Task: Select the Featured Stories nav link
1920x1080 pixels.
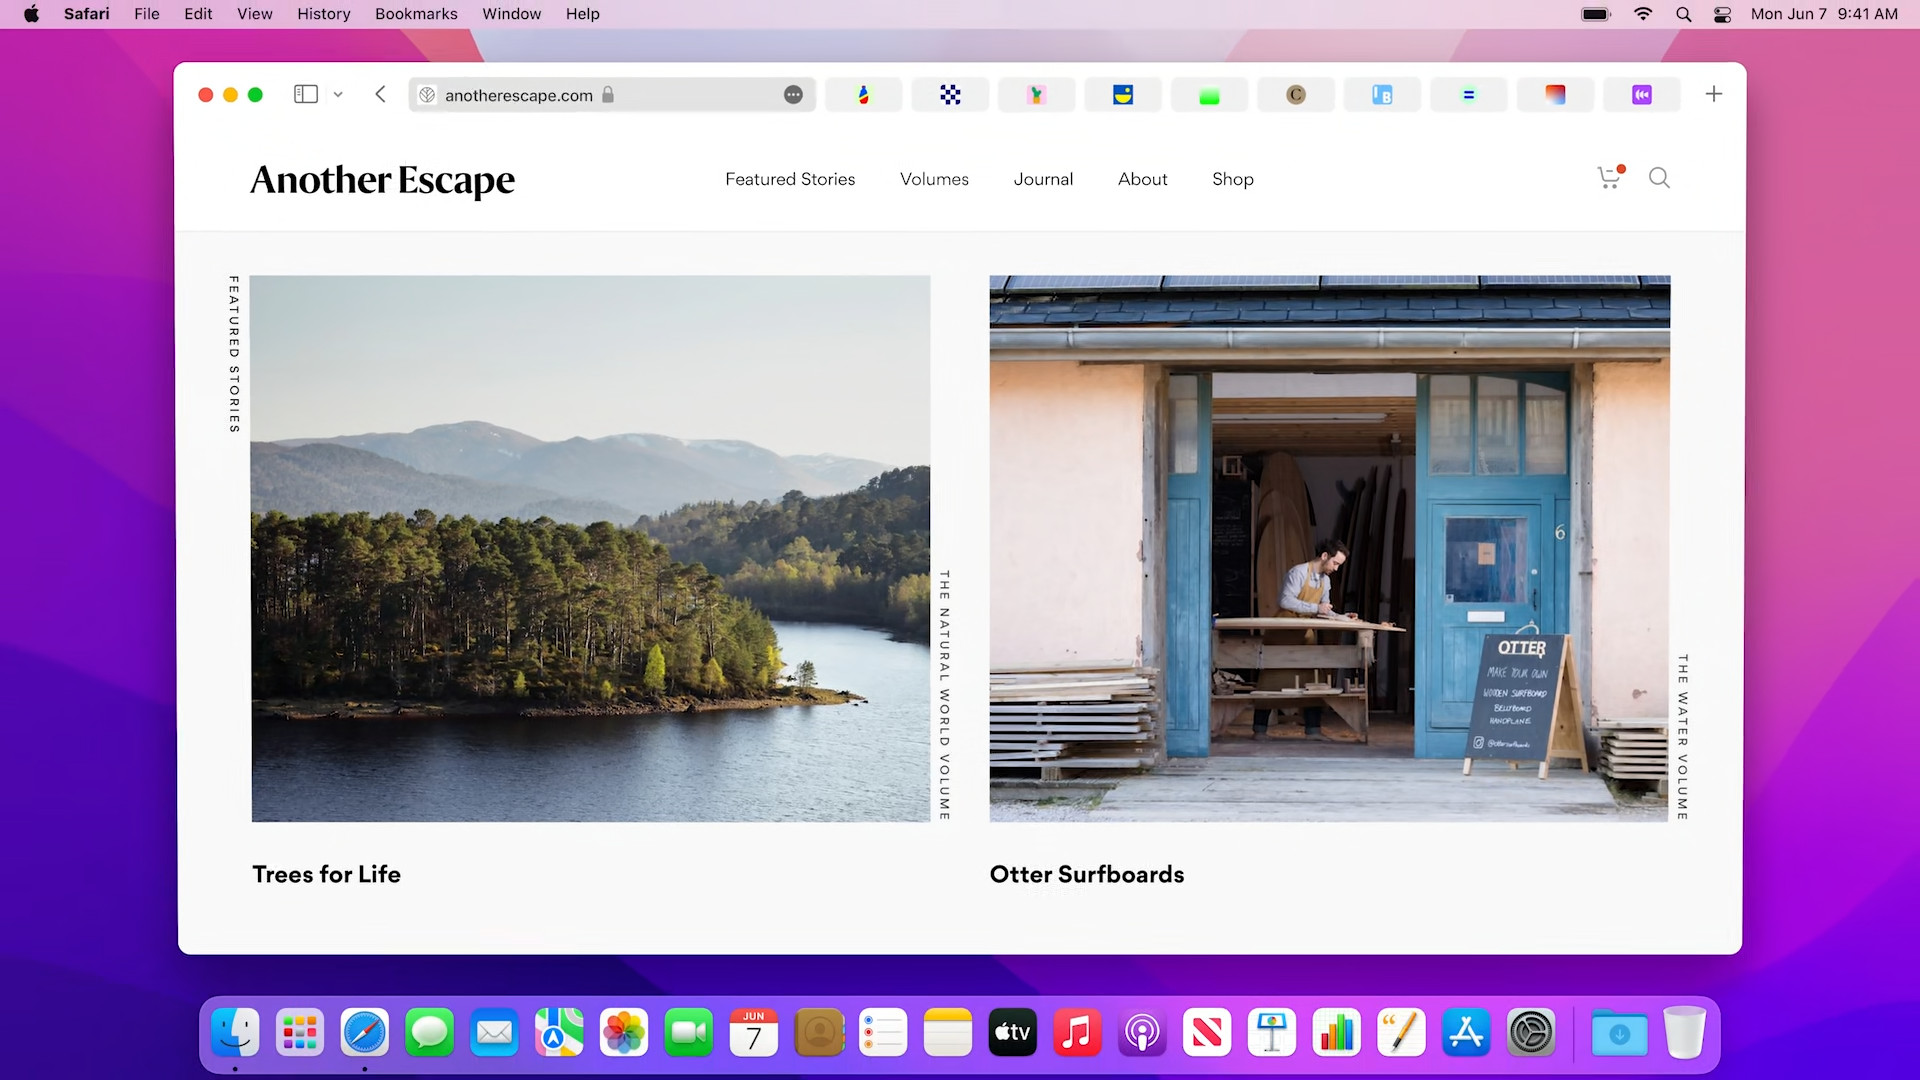Action: (x=790, y=179)
